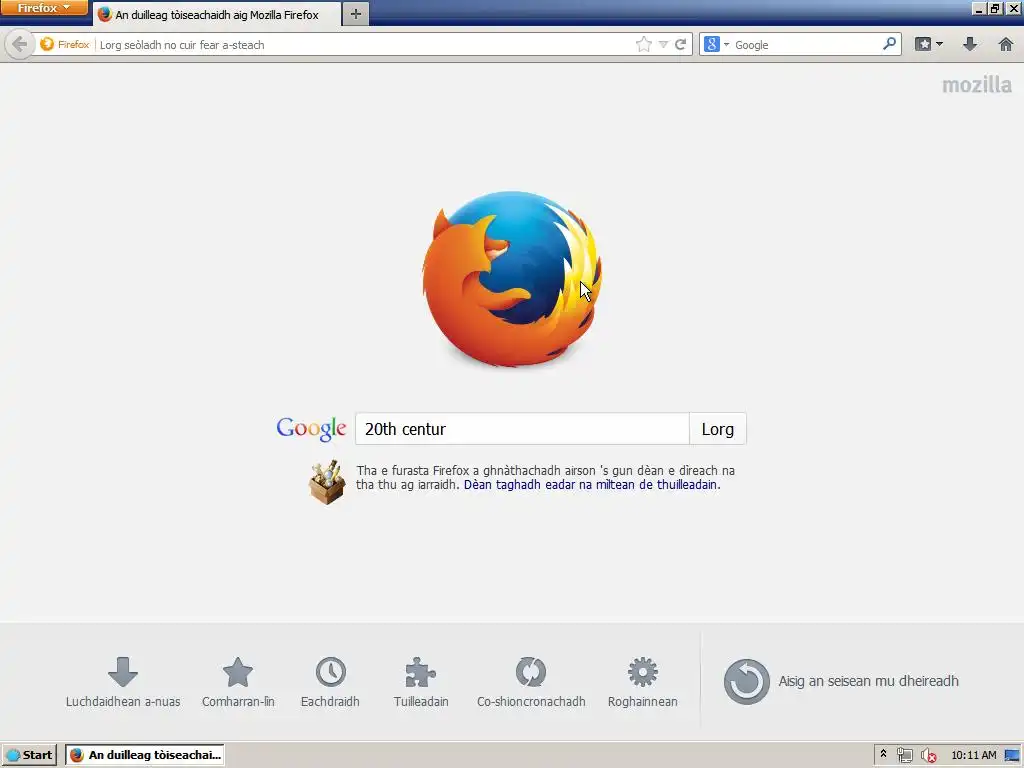1024x768 pixels.
Task: Click the Firefox identity icon in address bar
Action: [x=64, y=44]
